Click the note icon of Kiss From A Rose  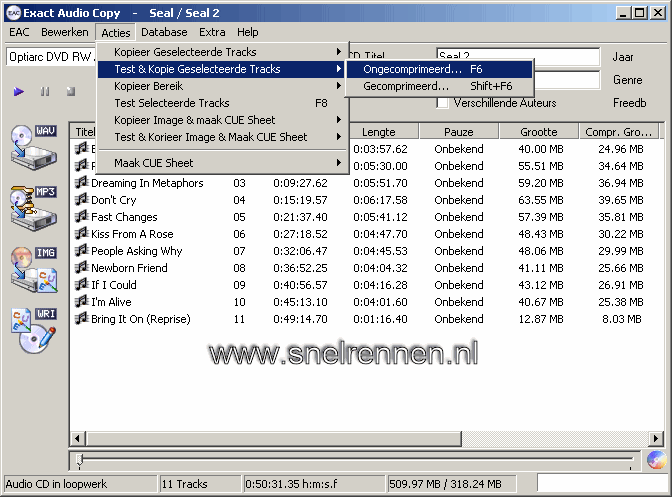pyautogui.click(x=81, y=234)
